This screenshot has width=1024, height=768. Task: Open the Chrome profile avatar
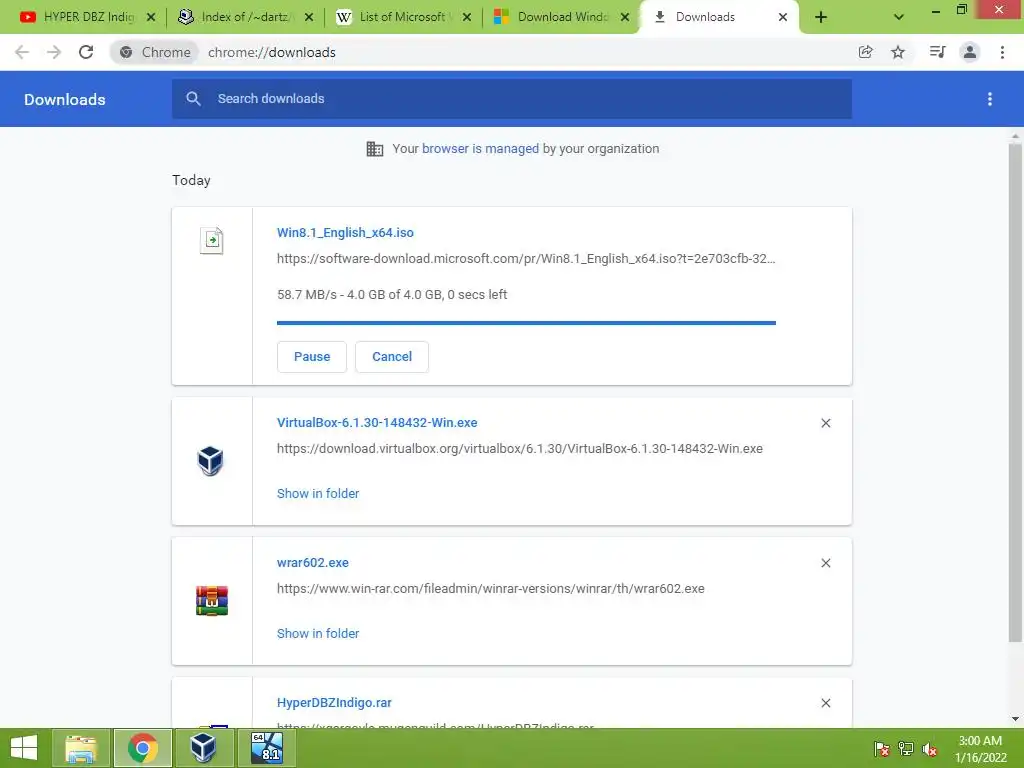click(970, 52)
